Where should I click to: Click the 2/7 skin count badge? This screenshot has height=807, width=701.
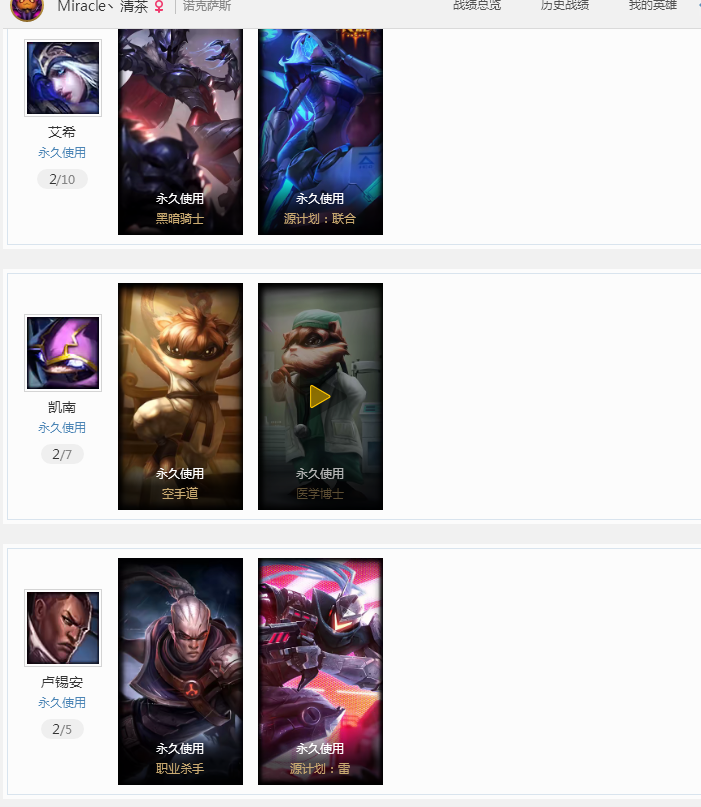(x=62, y=454)
